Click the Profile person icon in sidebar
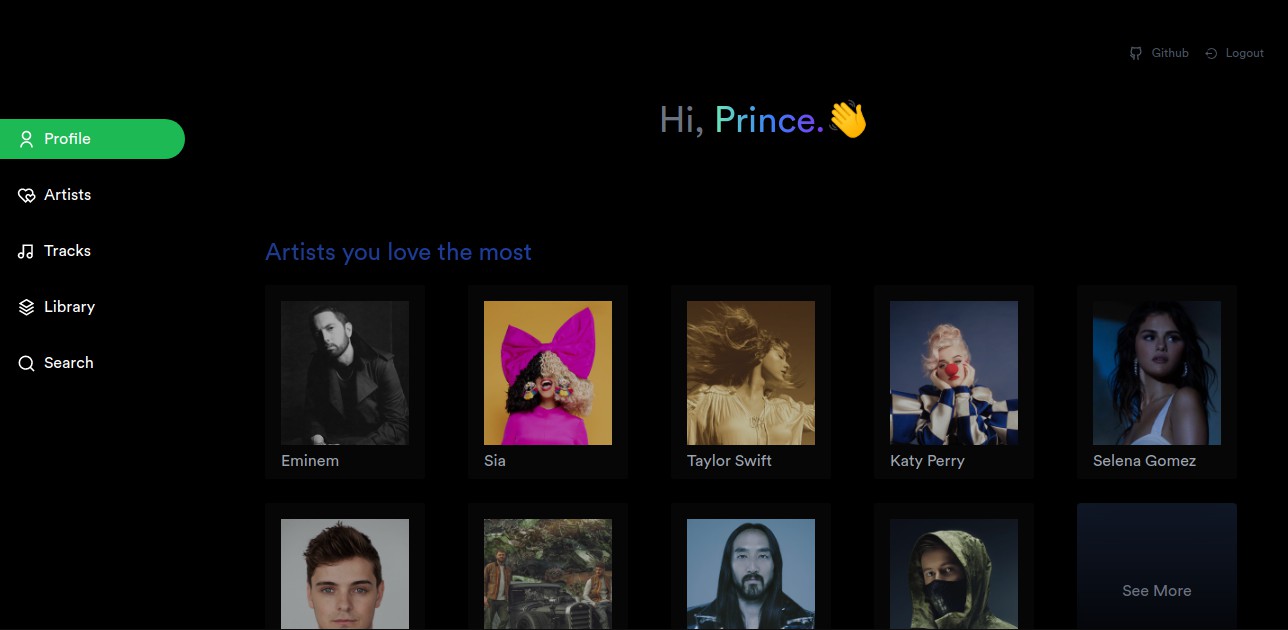 pyautogui.click(x=26, y=138)
